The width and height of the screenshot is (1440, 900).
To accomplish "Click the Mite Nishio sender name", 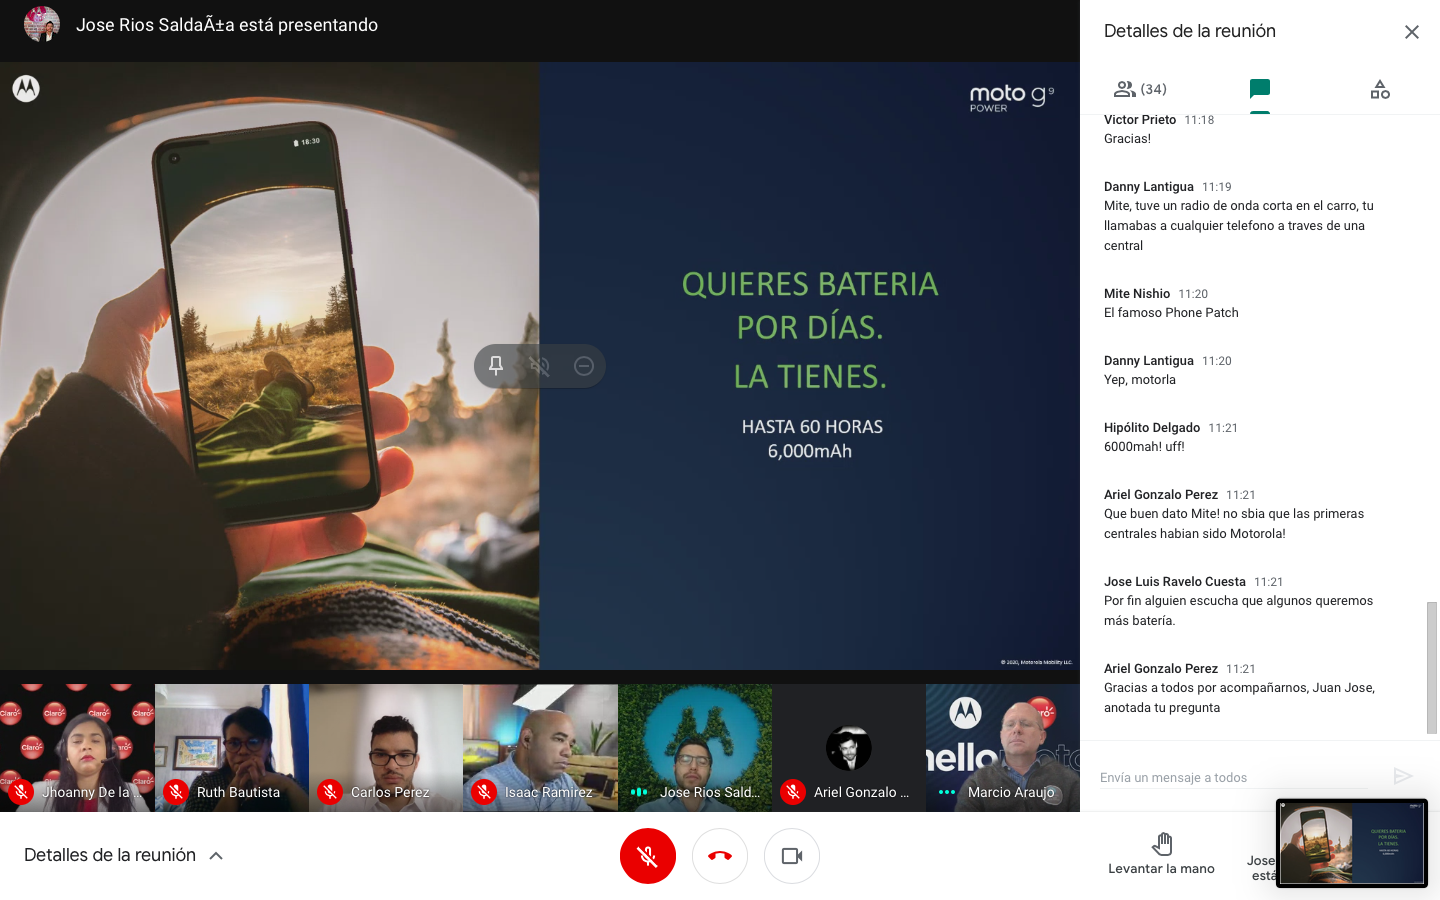I will pos(1137,294).
